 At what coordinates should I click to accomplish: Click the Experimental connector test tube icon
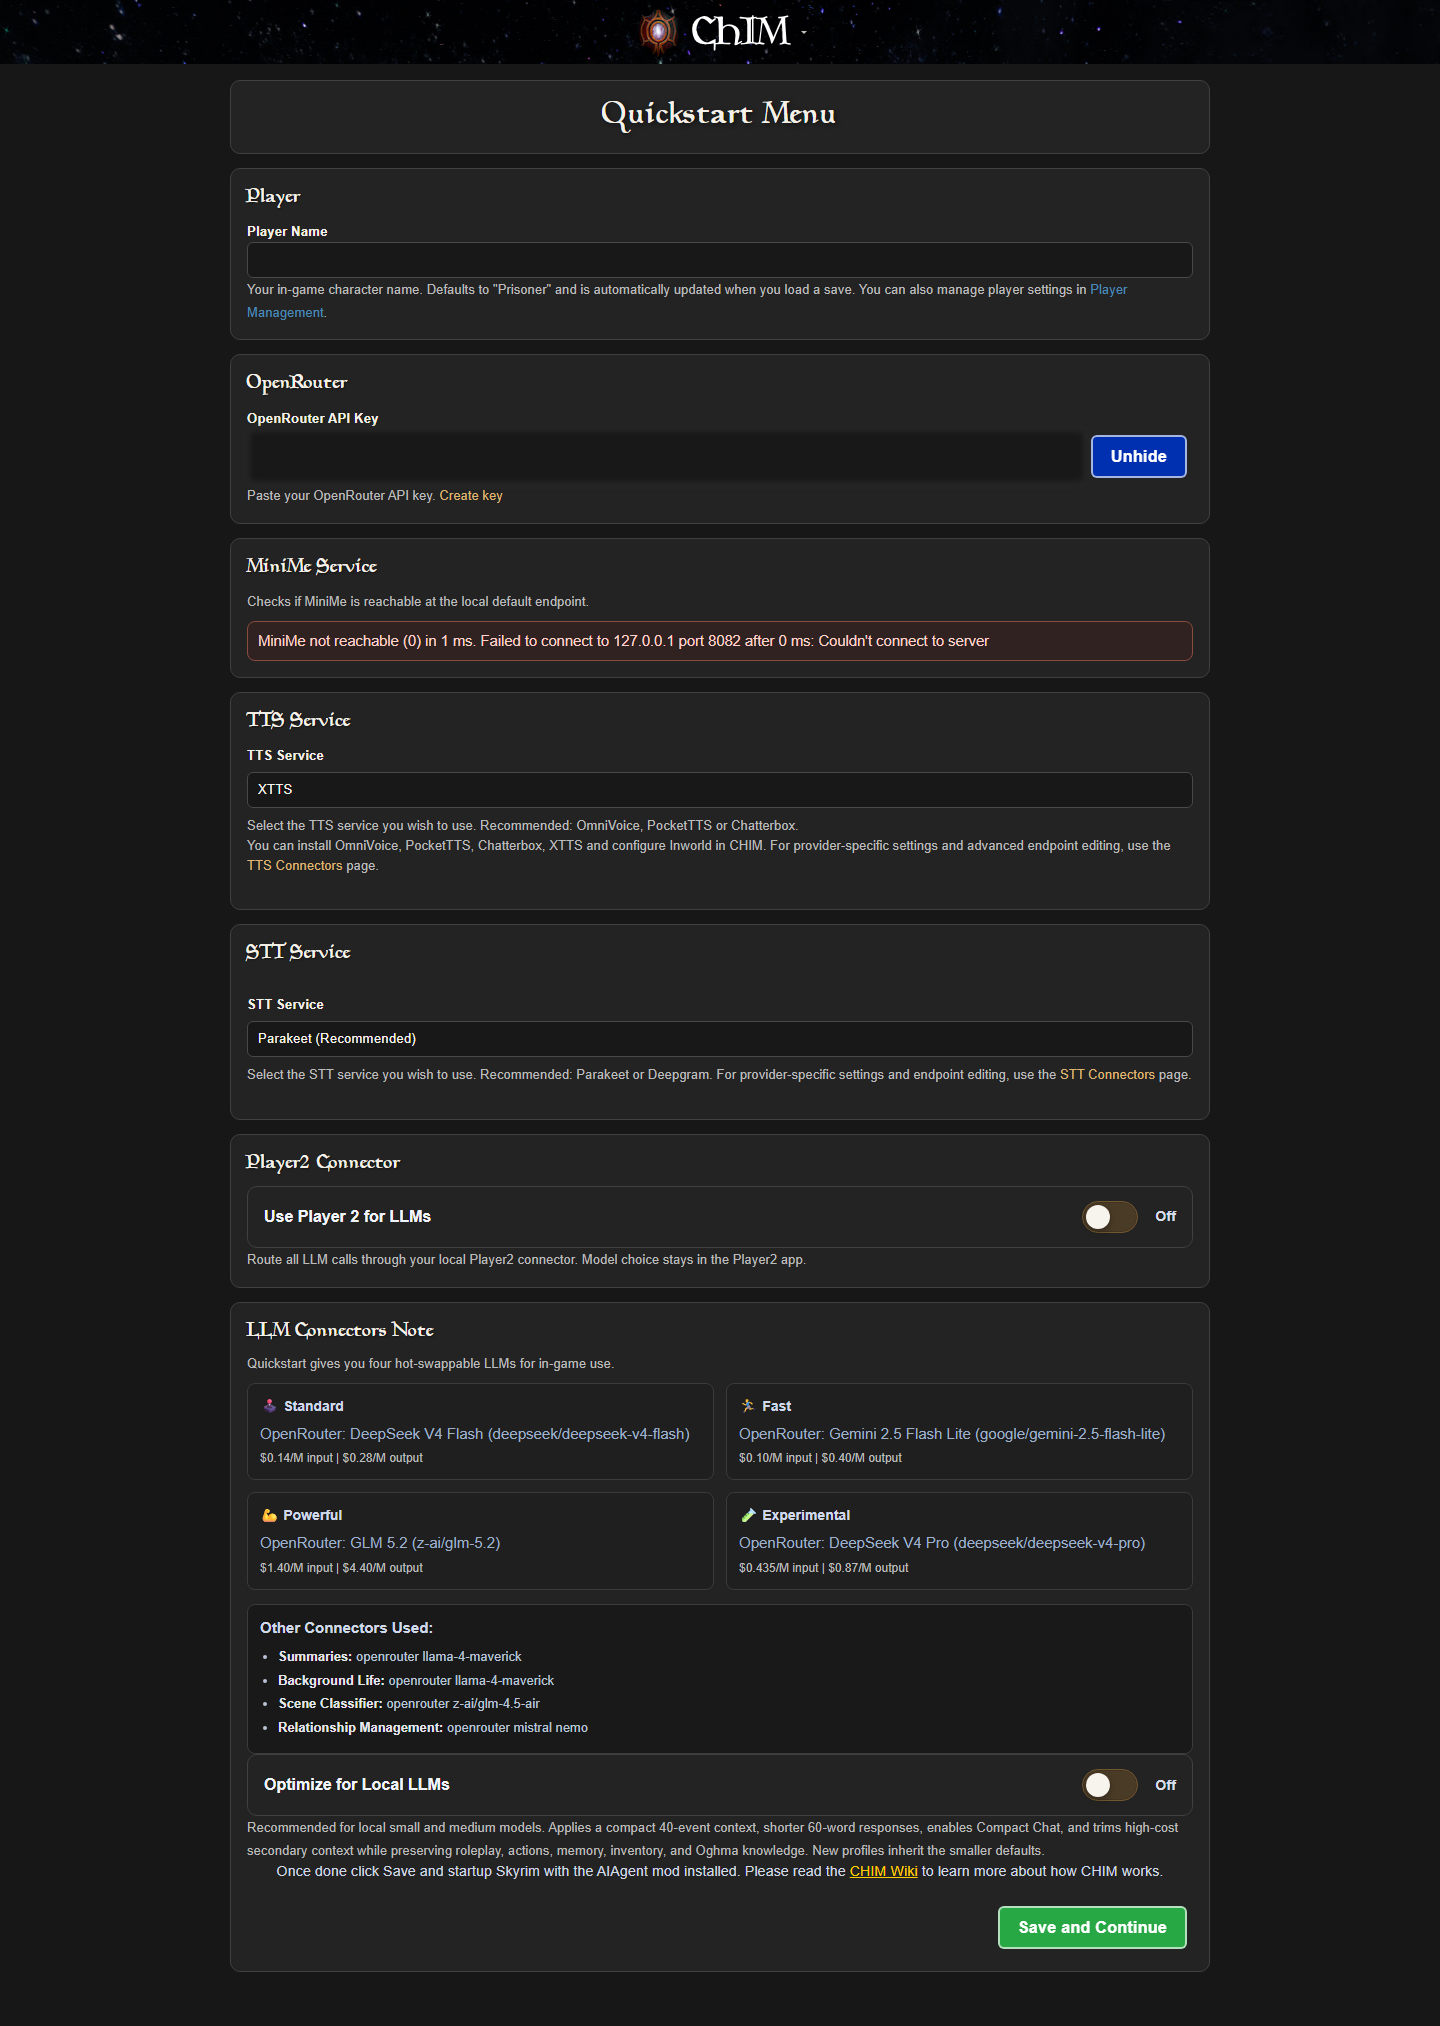coord(748,1515)
